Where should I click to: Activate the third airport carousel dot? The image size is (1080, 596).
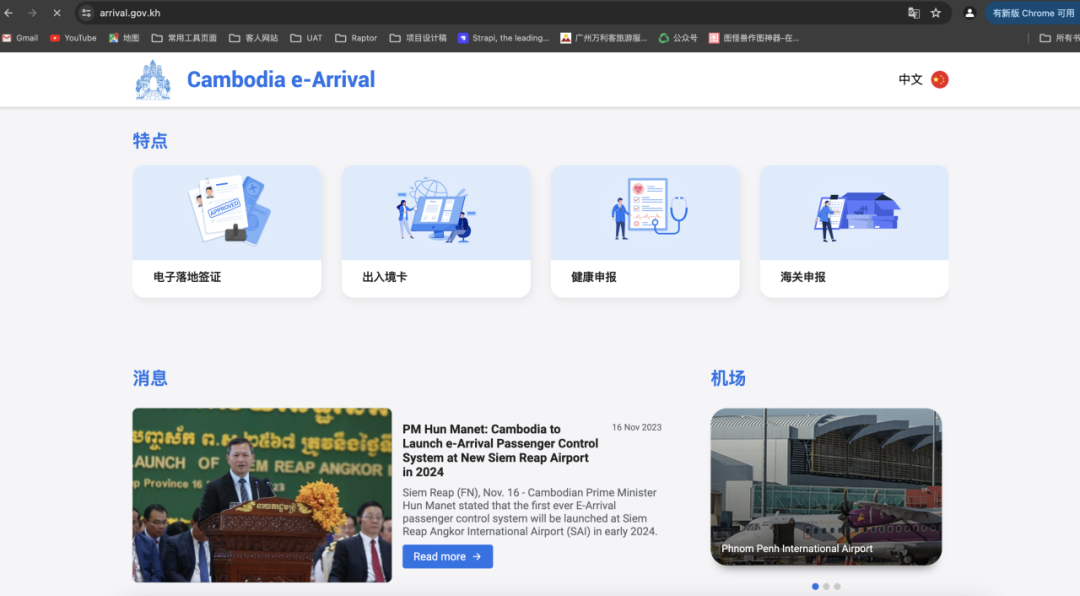coord(837,587)
